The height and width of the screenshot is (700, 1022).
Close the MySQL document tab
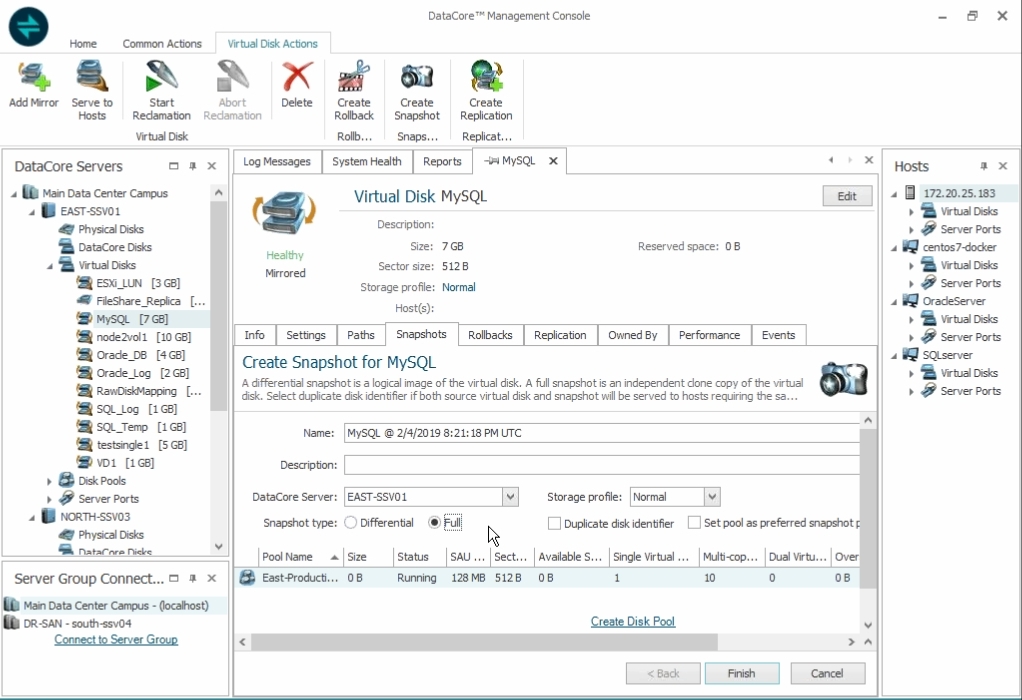point(553,161)
